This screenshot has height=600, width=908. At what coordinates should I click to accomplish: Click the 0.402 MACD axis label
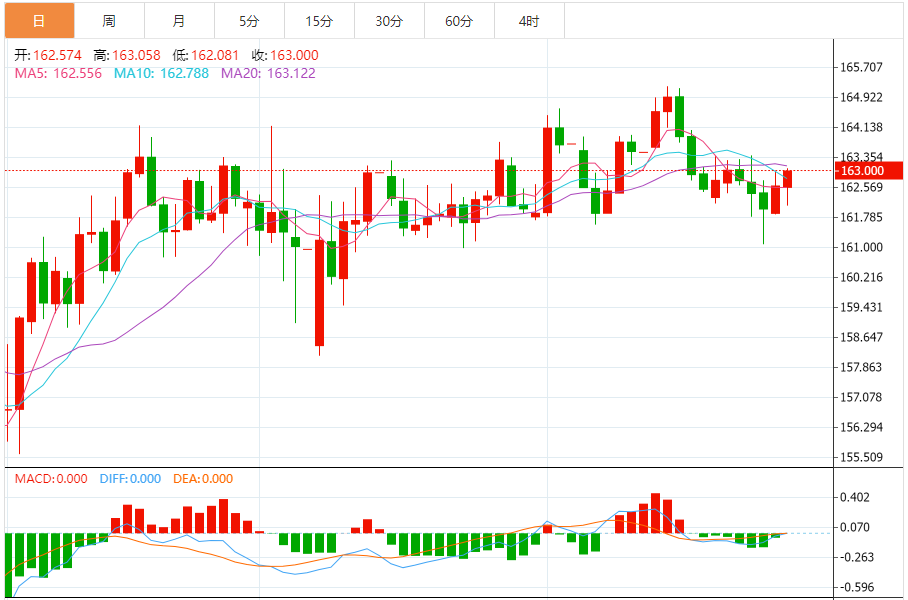(854, 497)
